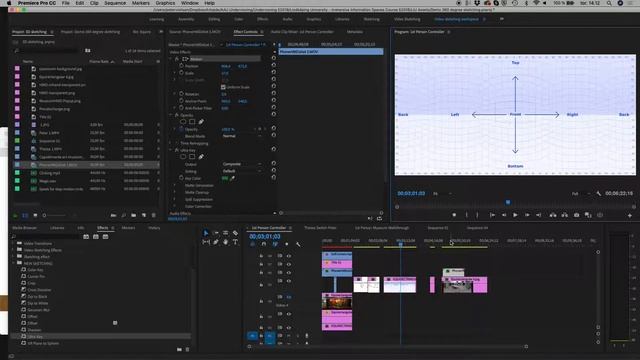Select the Type tool
Screen dimensions: 640x360
236,242
